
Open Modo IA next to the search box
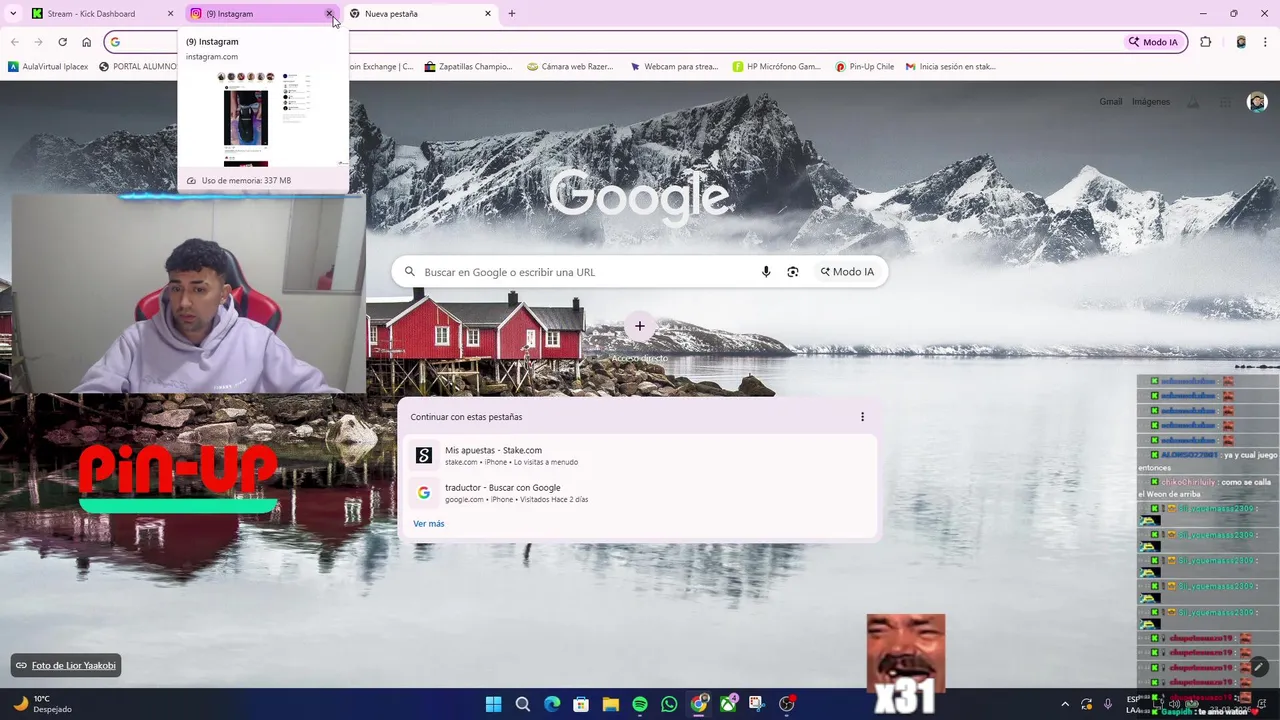(847, 272)
